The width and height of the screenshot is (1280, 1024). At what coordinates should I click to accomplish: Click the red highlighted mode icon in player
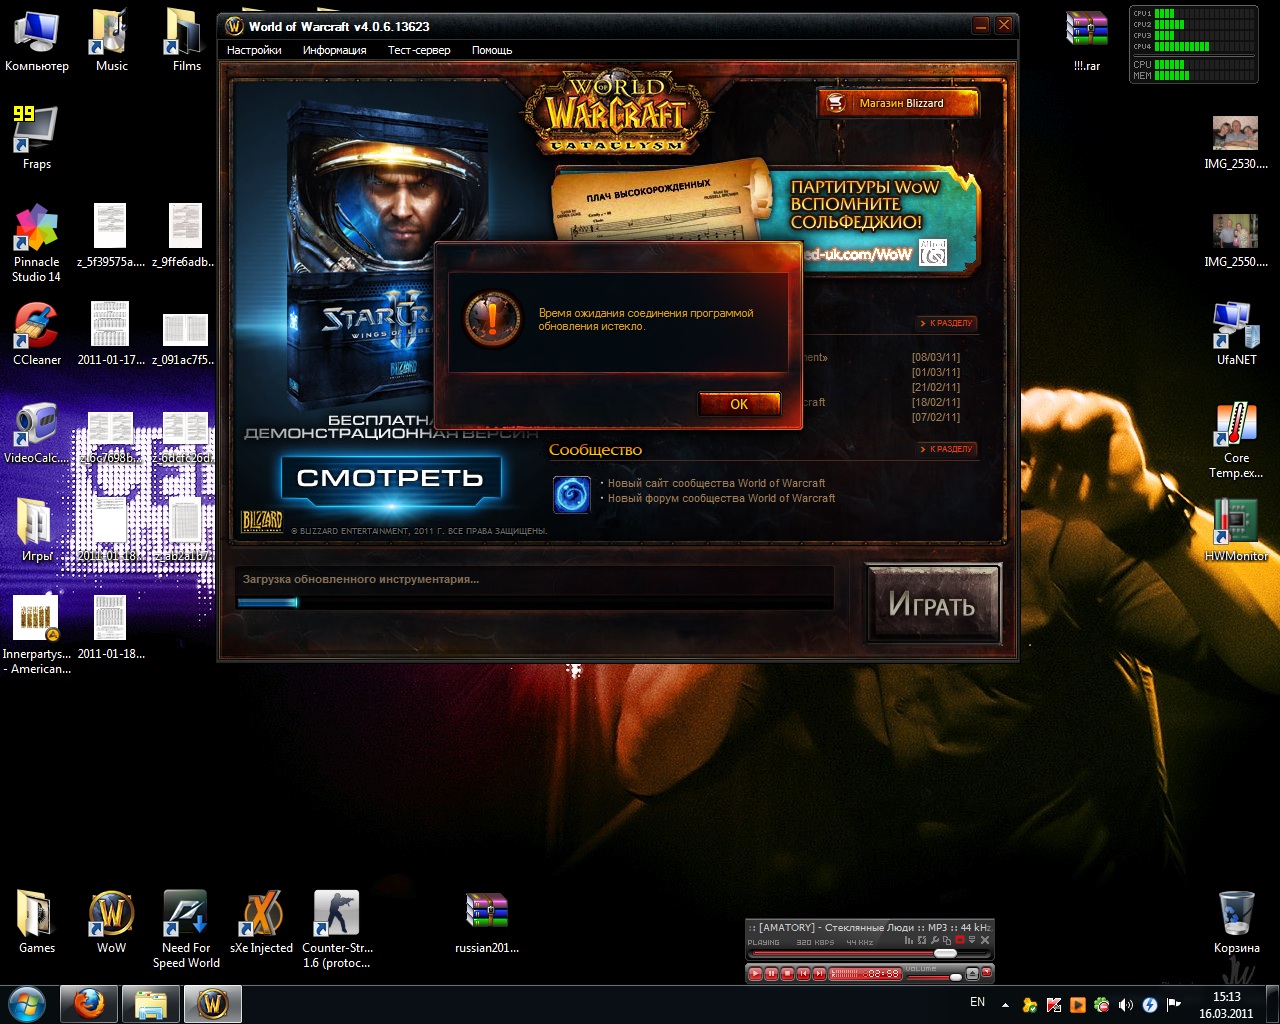point(960,940)
